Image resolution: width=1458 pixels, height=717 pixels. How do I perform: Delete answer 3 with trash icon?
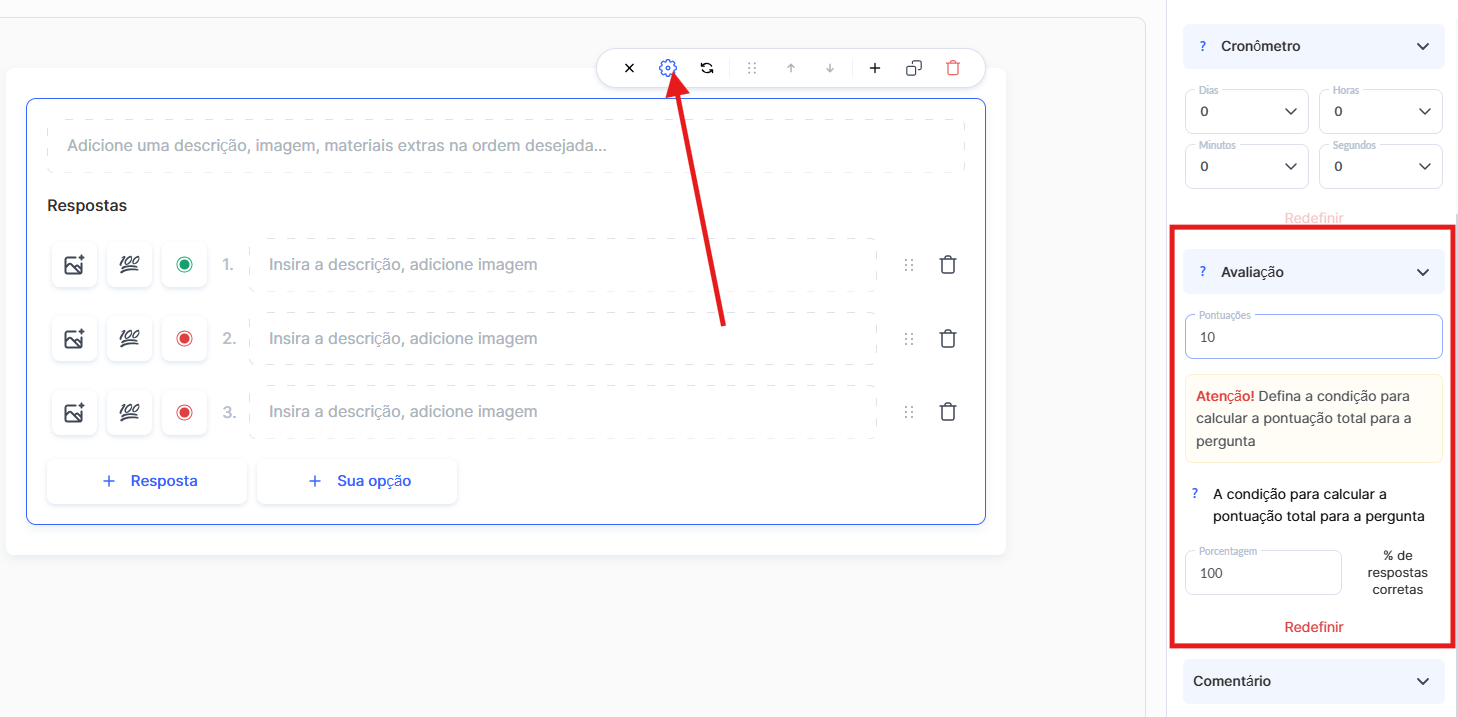click(948, 412)
